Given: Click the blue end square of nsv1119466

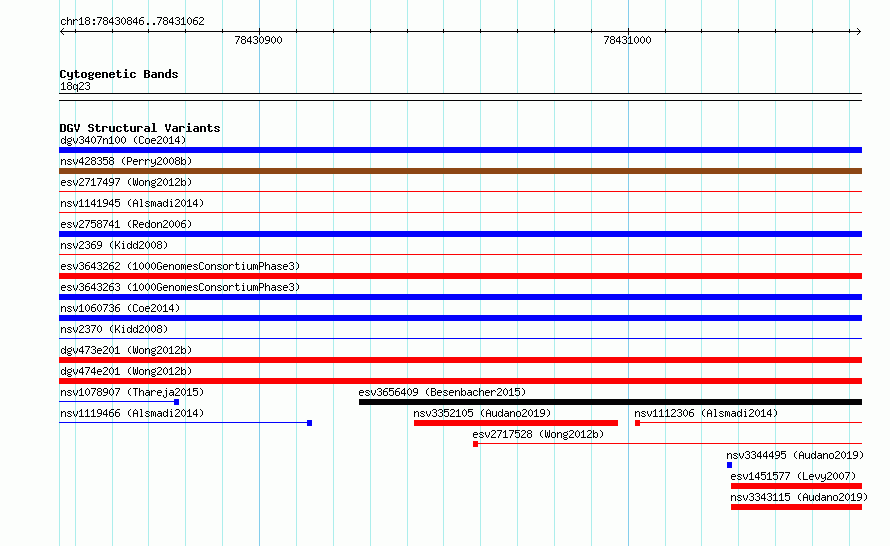Looking at the screenshot, I should (309, 423).
